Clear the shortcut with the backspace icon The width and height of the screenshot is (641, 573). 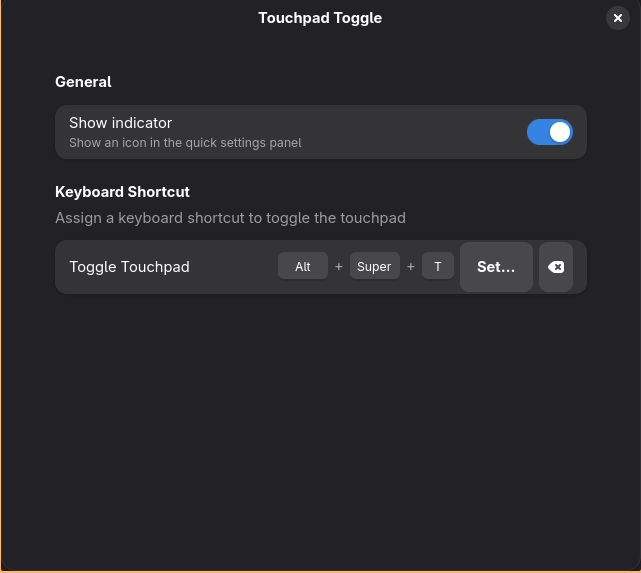(556, 267)
